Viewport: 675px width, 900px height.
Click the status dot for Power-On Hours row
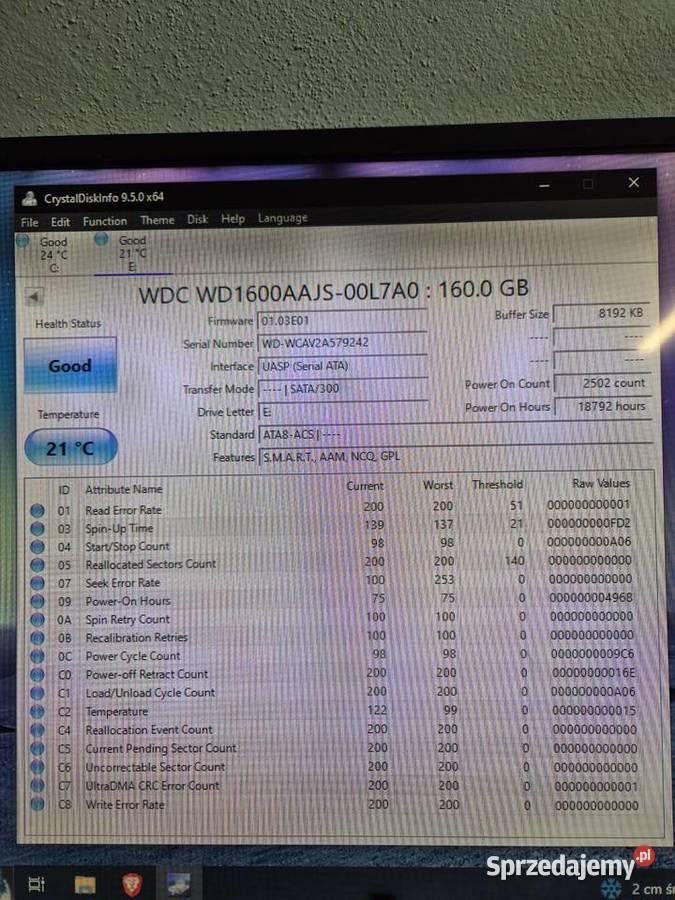(37, 602)
